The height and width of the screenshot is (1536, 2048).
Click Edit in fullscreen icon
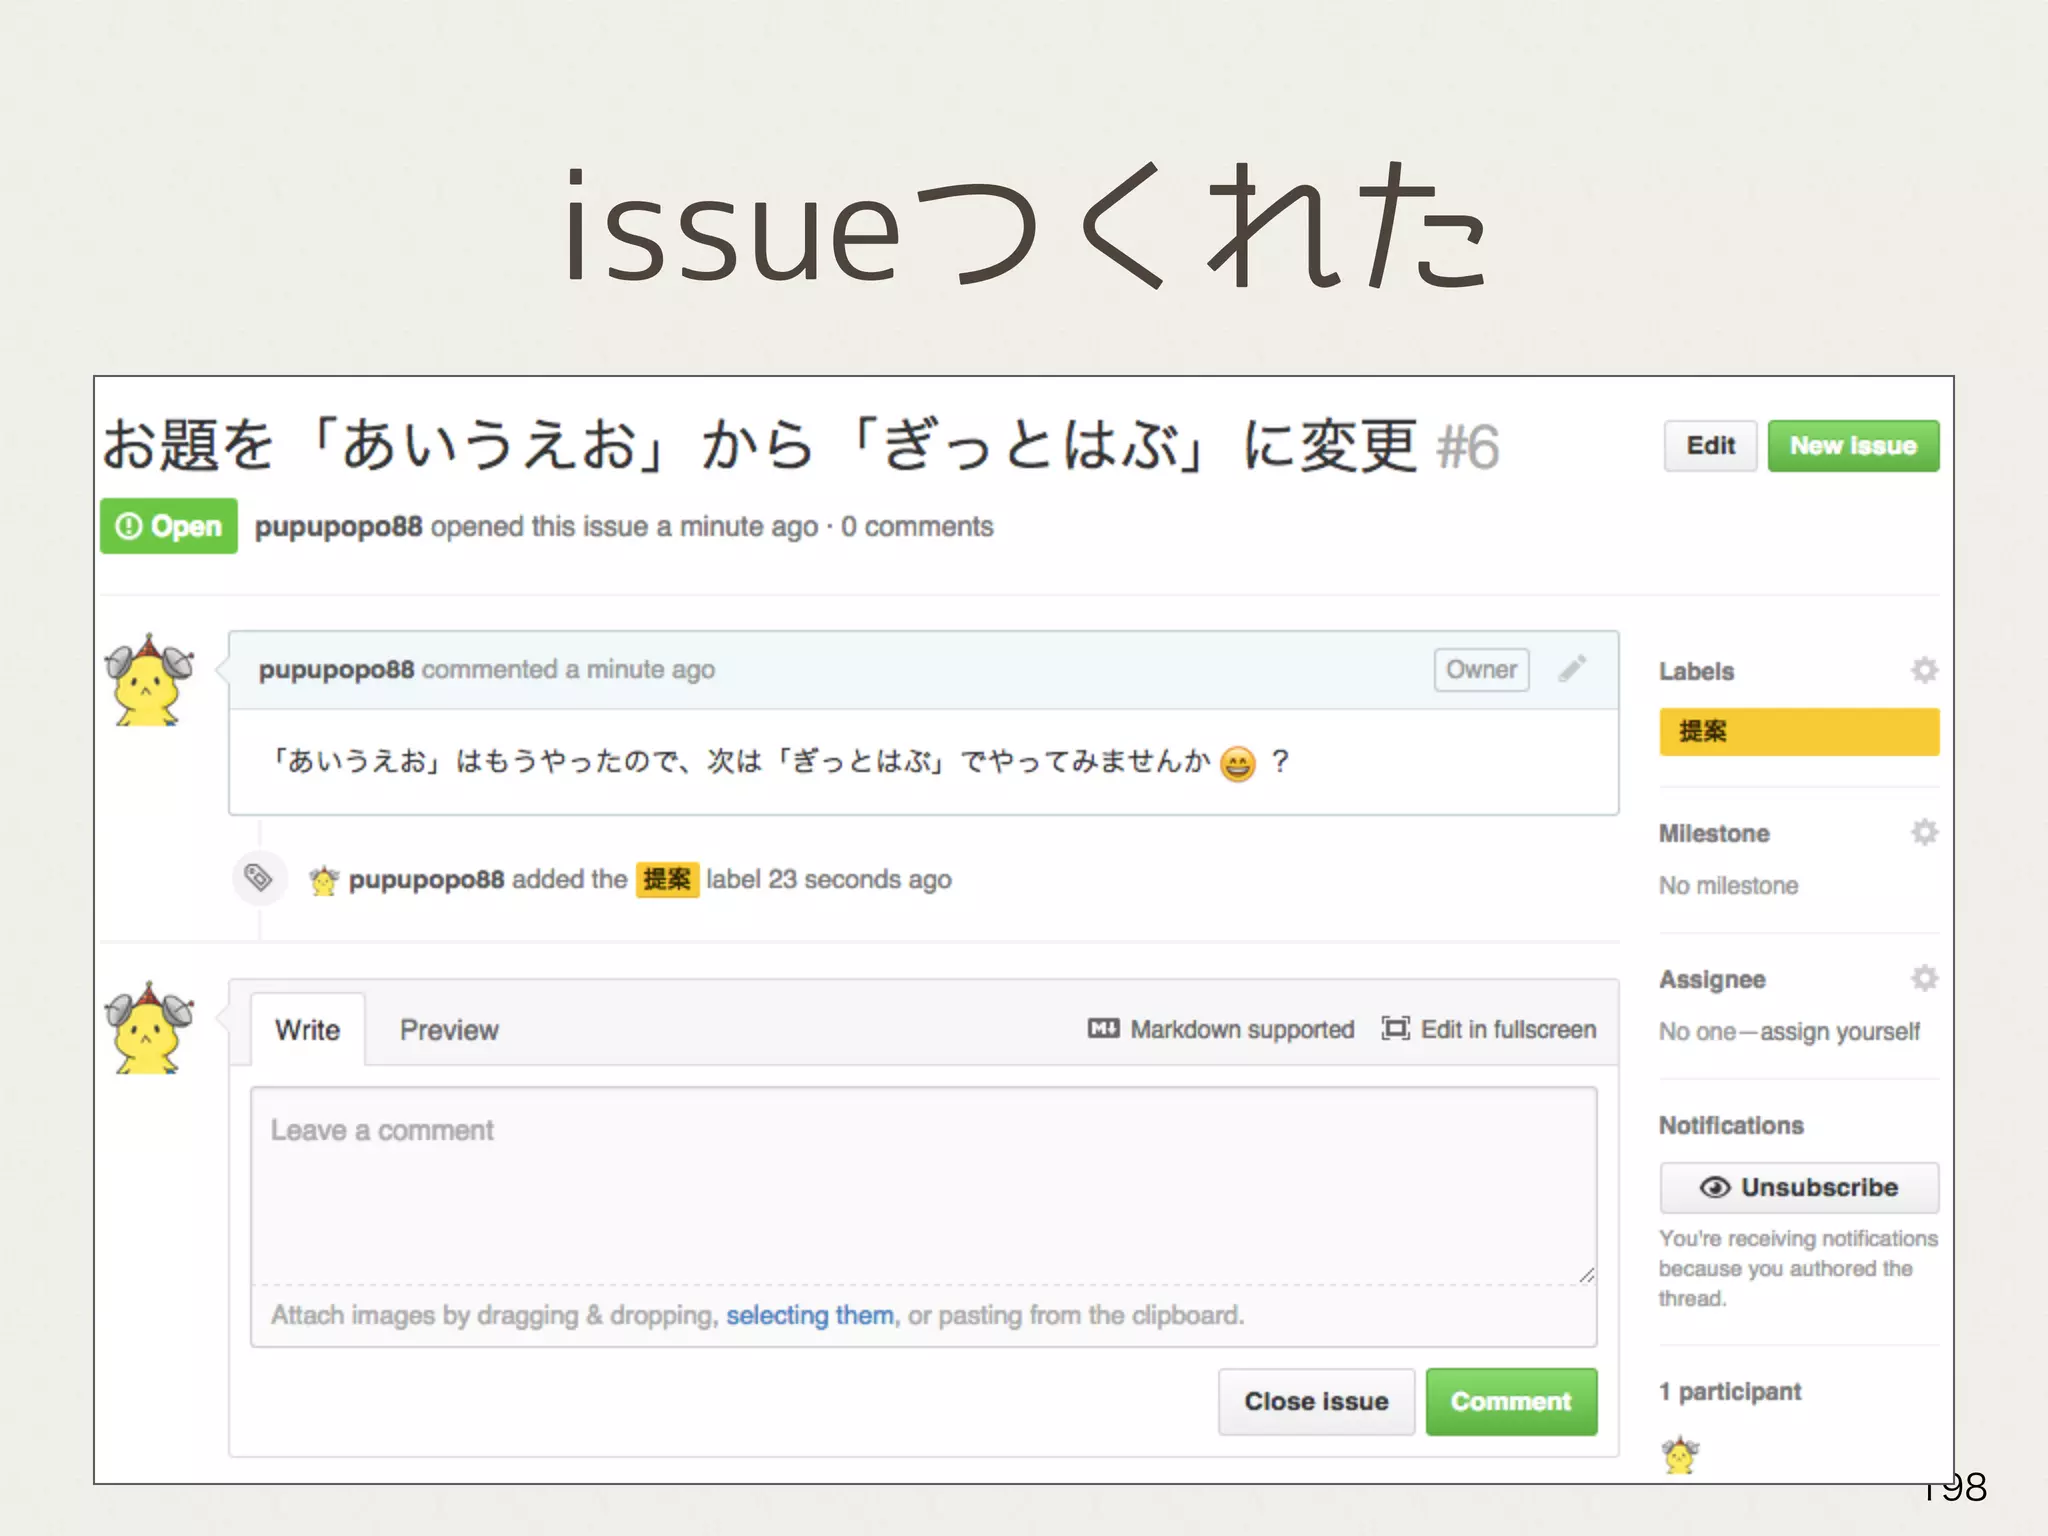[x=1395, y=1029]
